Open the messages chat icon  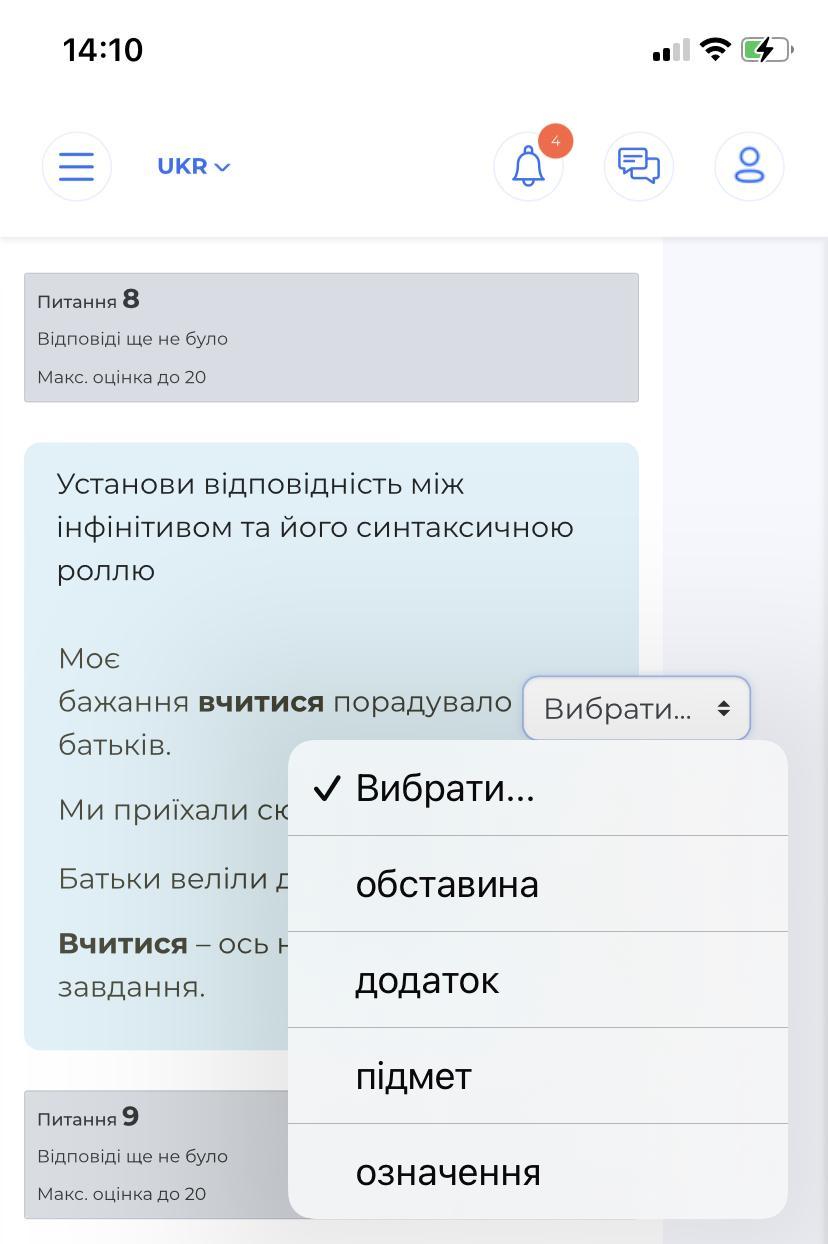pos(638,166)
